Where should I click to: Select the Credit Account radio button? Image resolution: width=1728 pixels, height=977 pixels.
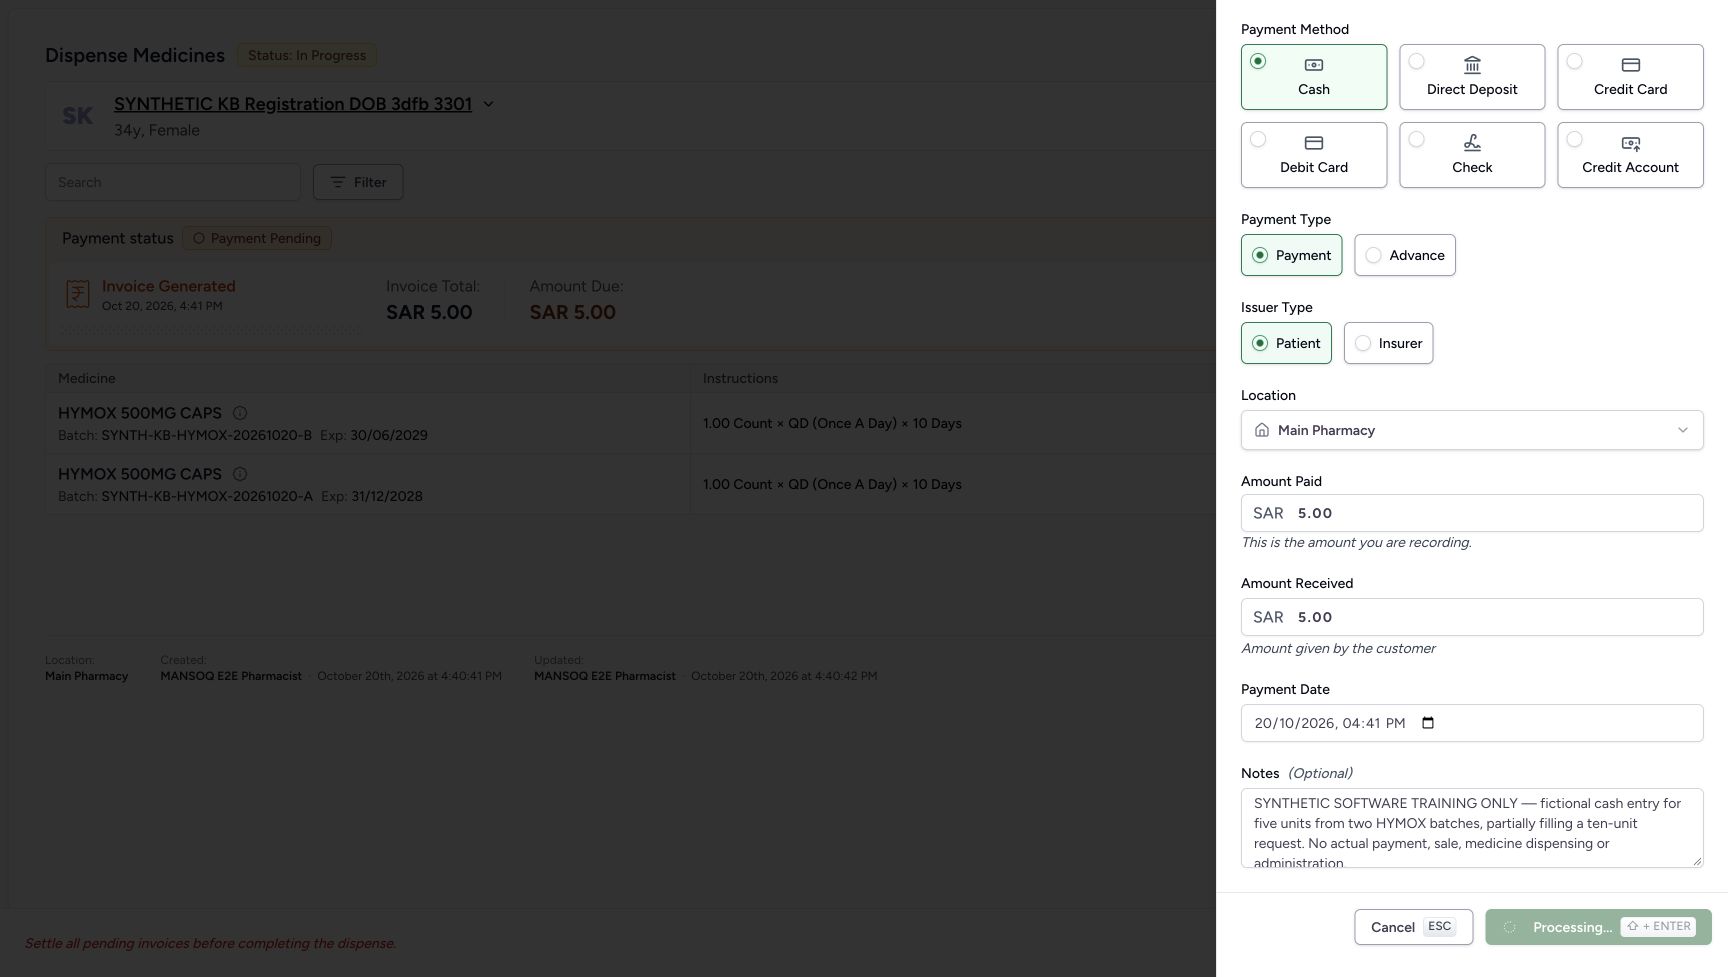[x=1574, y=139]
